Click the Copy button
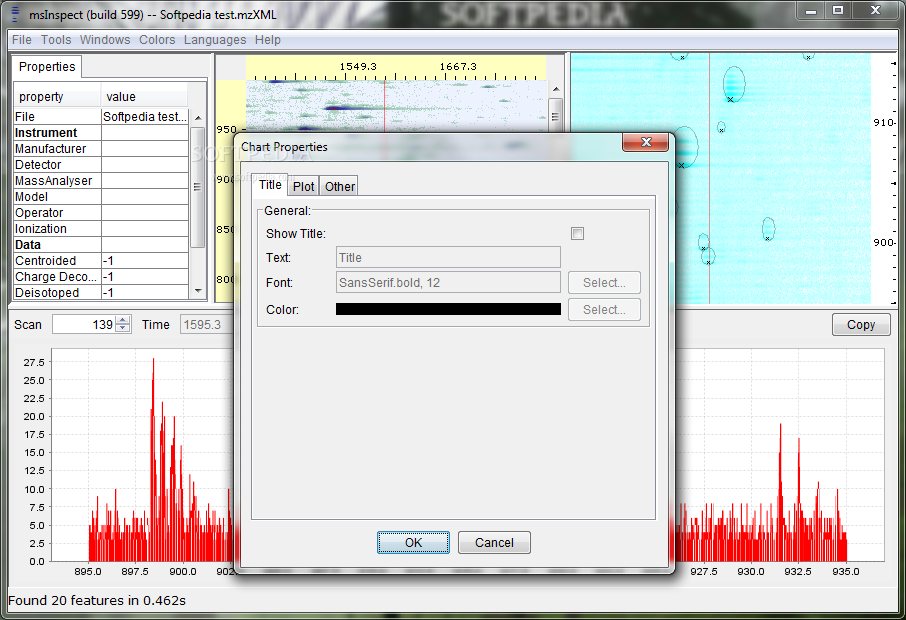906x620 pixels. click(861, 325)
